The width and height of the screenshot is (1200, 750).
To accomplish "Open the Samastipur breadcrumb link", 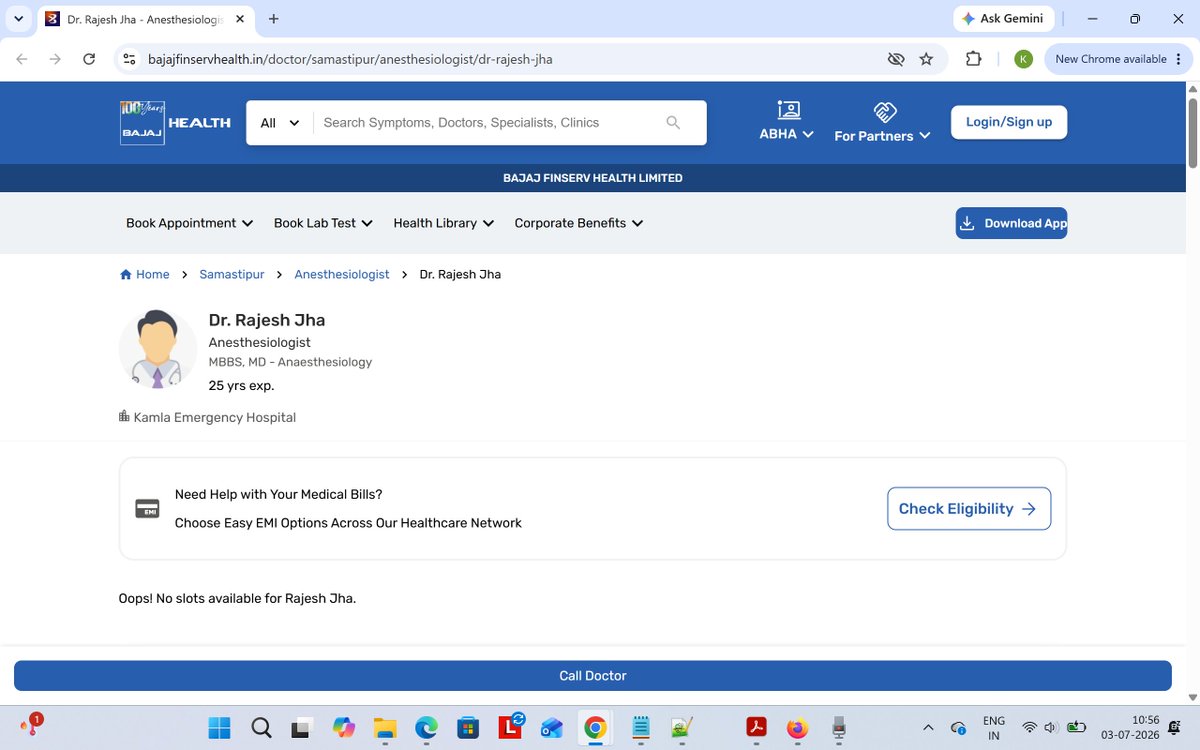I will point(232,274).
